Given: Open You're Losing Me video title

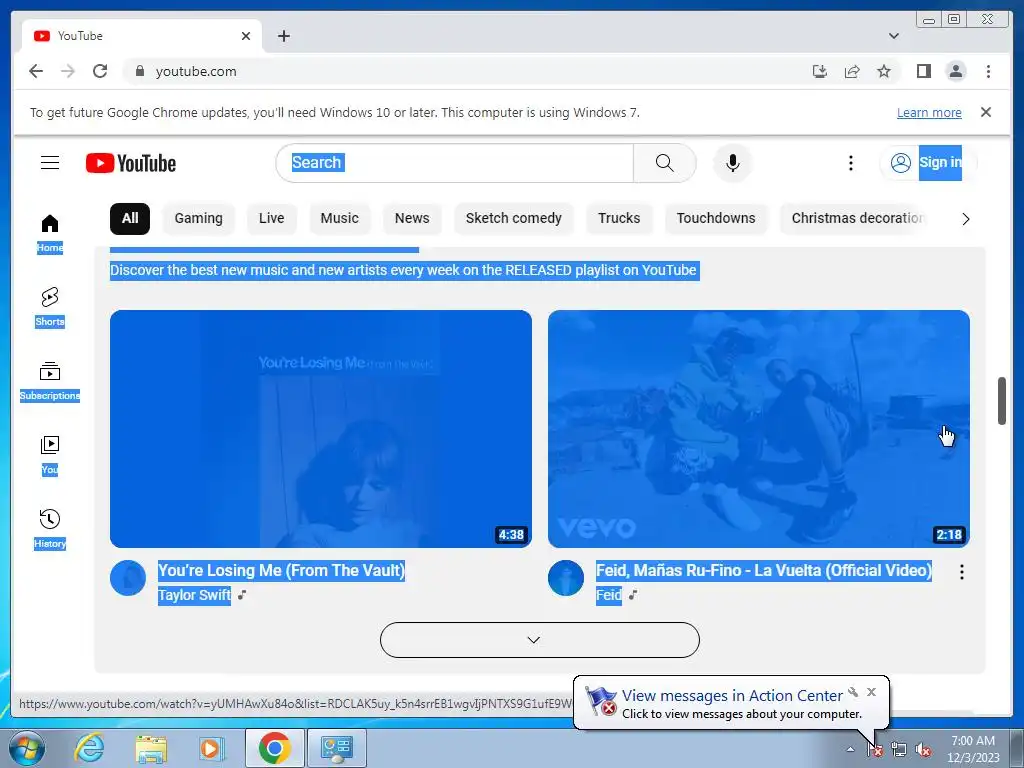Looking at the screenshot, I should pos(281,570).
